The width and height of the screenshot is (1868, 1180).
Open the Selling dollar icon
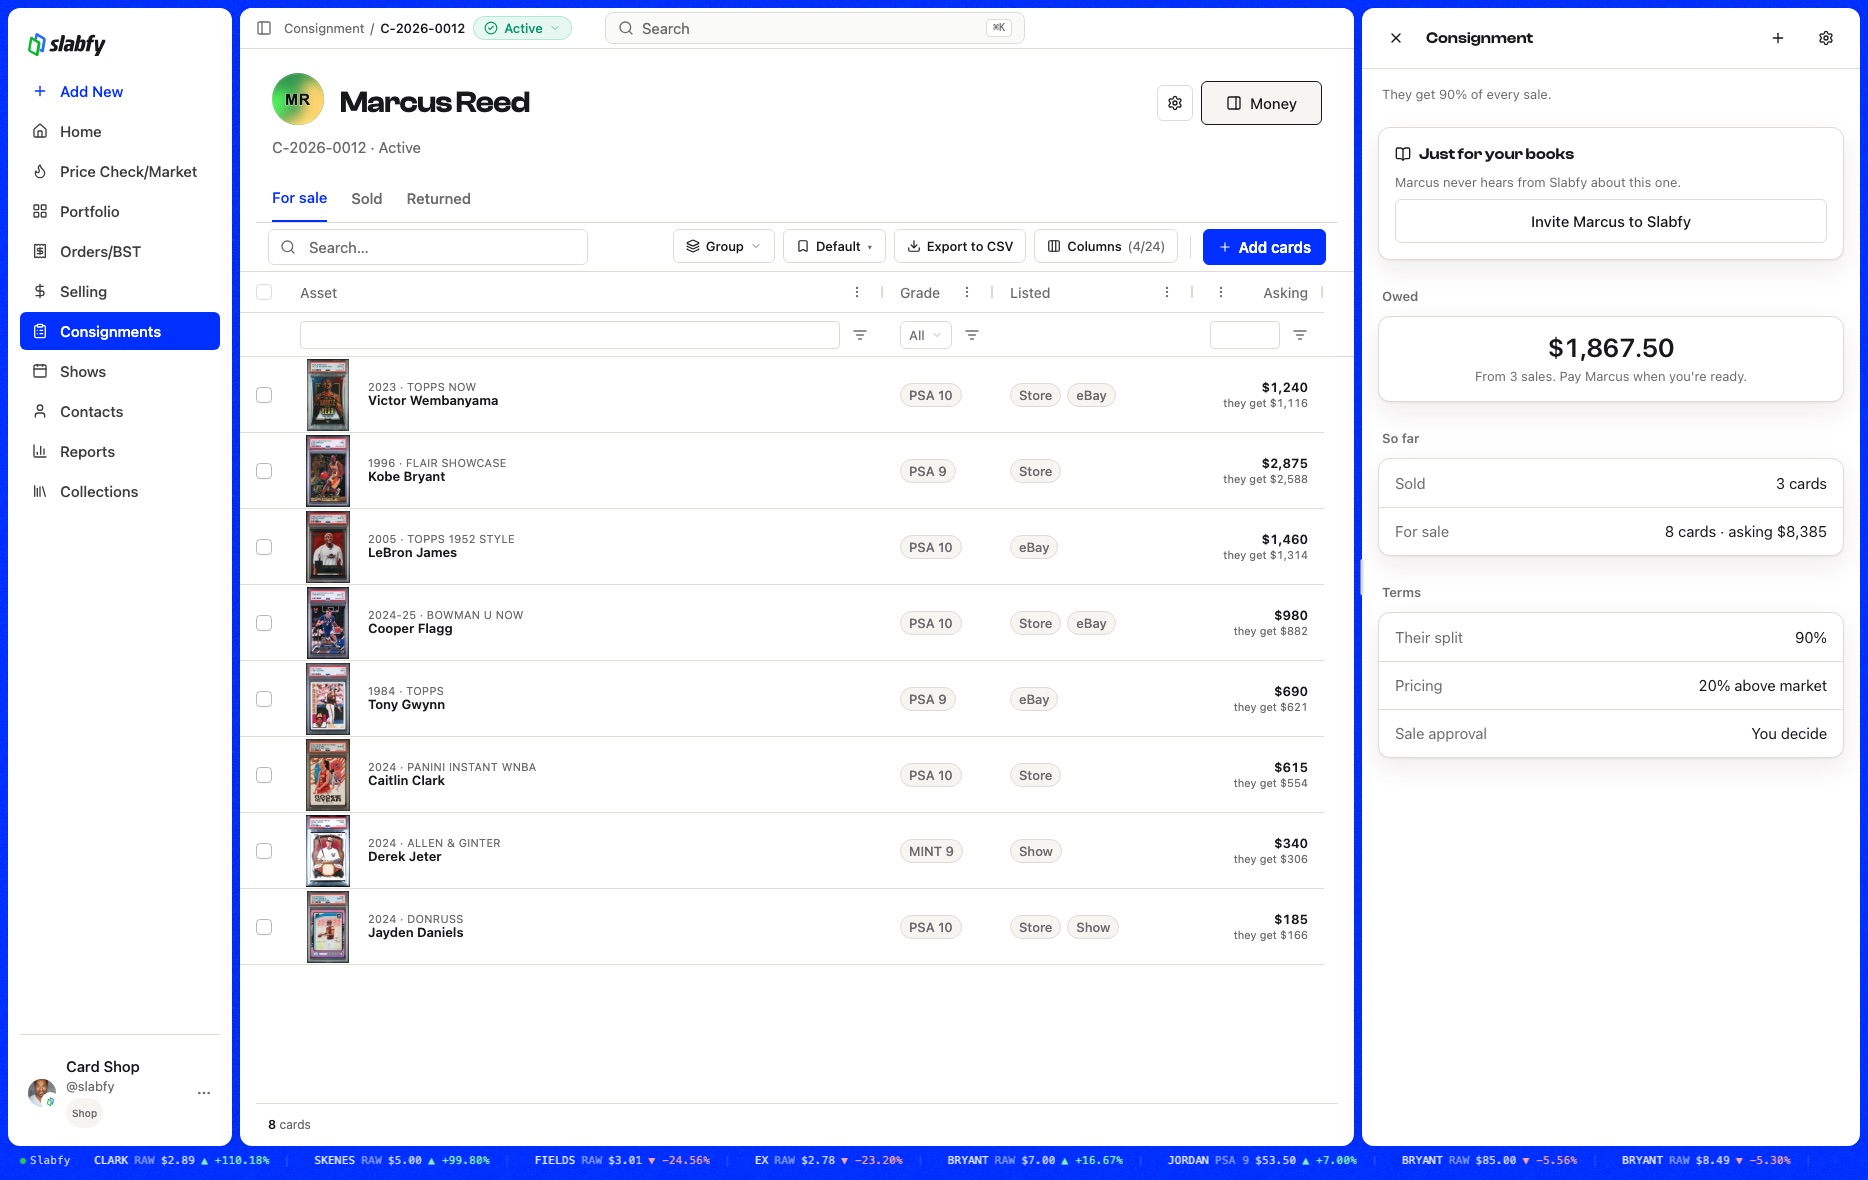click(x=40, y=291)
